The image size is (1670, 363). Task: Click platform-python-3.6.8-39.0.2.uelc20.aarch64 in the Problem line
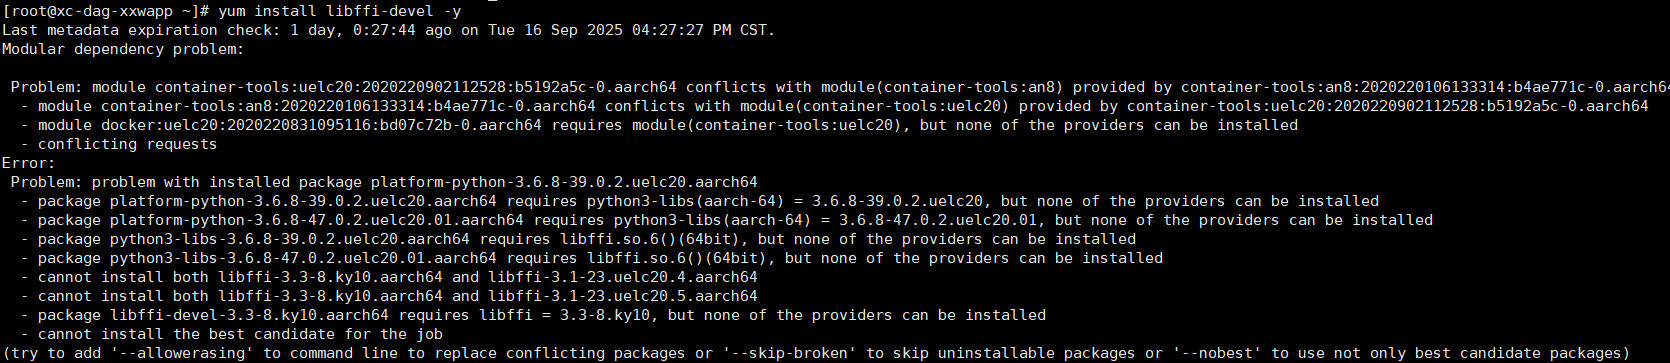point(564,182)
